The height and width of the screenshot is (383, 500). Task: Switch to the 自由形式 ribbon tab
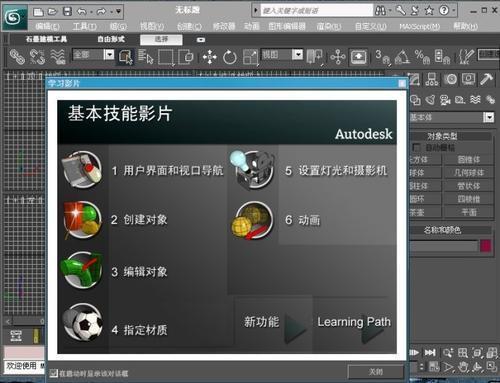[111, 39]
